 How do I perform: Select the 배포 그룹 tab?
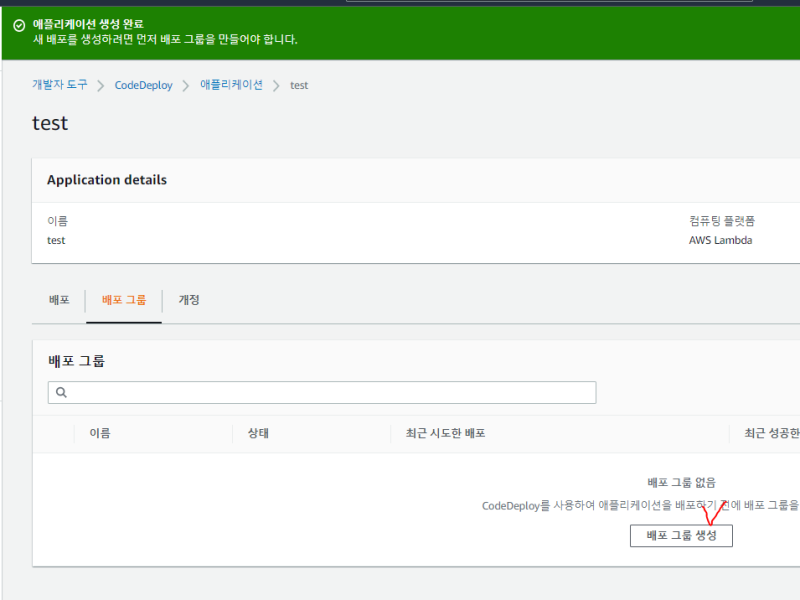tap(124, 300)
